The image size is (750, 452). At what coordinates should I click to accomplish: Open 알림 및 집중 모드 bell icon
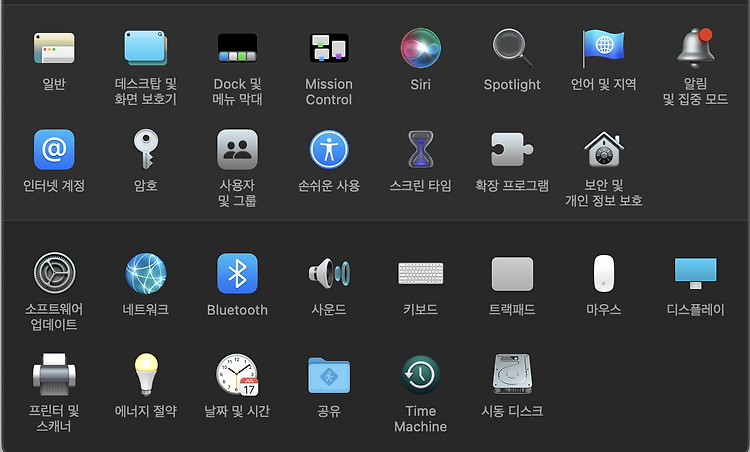click(x=695, y=48)
